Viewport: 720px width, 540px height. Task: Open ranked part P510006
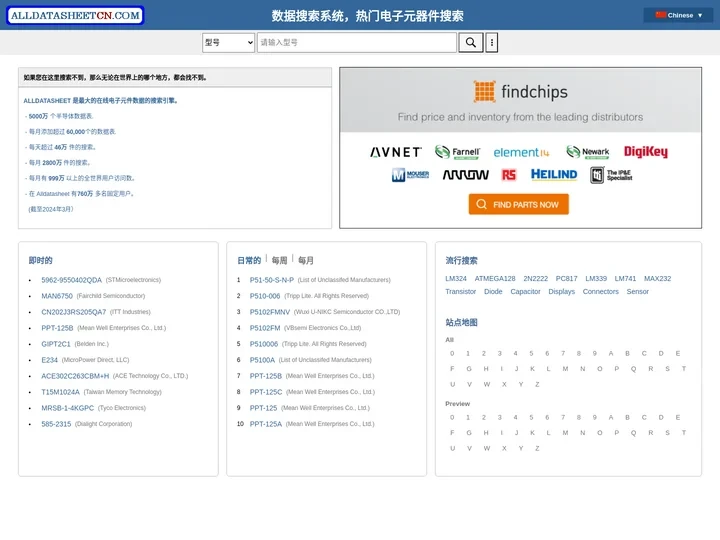pyautogui.click(x=264, y=344)
